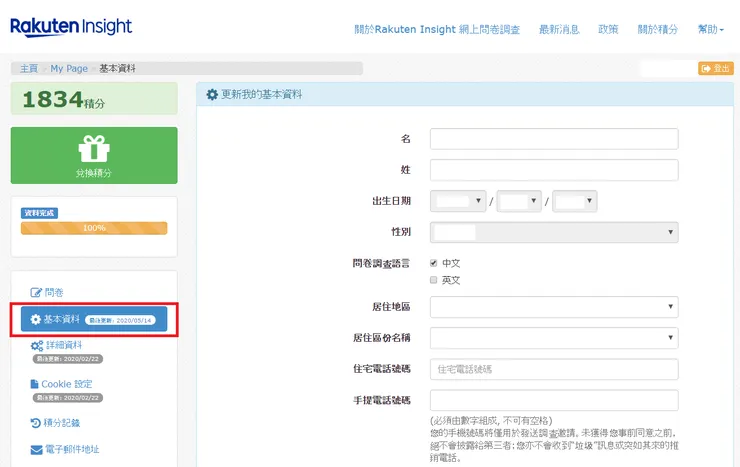This screenshot has height=467, width=740.
Task: Open the second 出生日期 dropdown
Action: pos(519,201)
